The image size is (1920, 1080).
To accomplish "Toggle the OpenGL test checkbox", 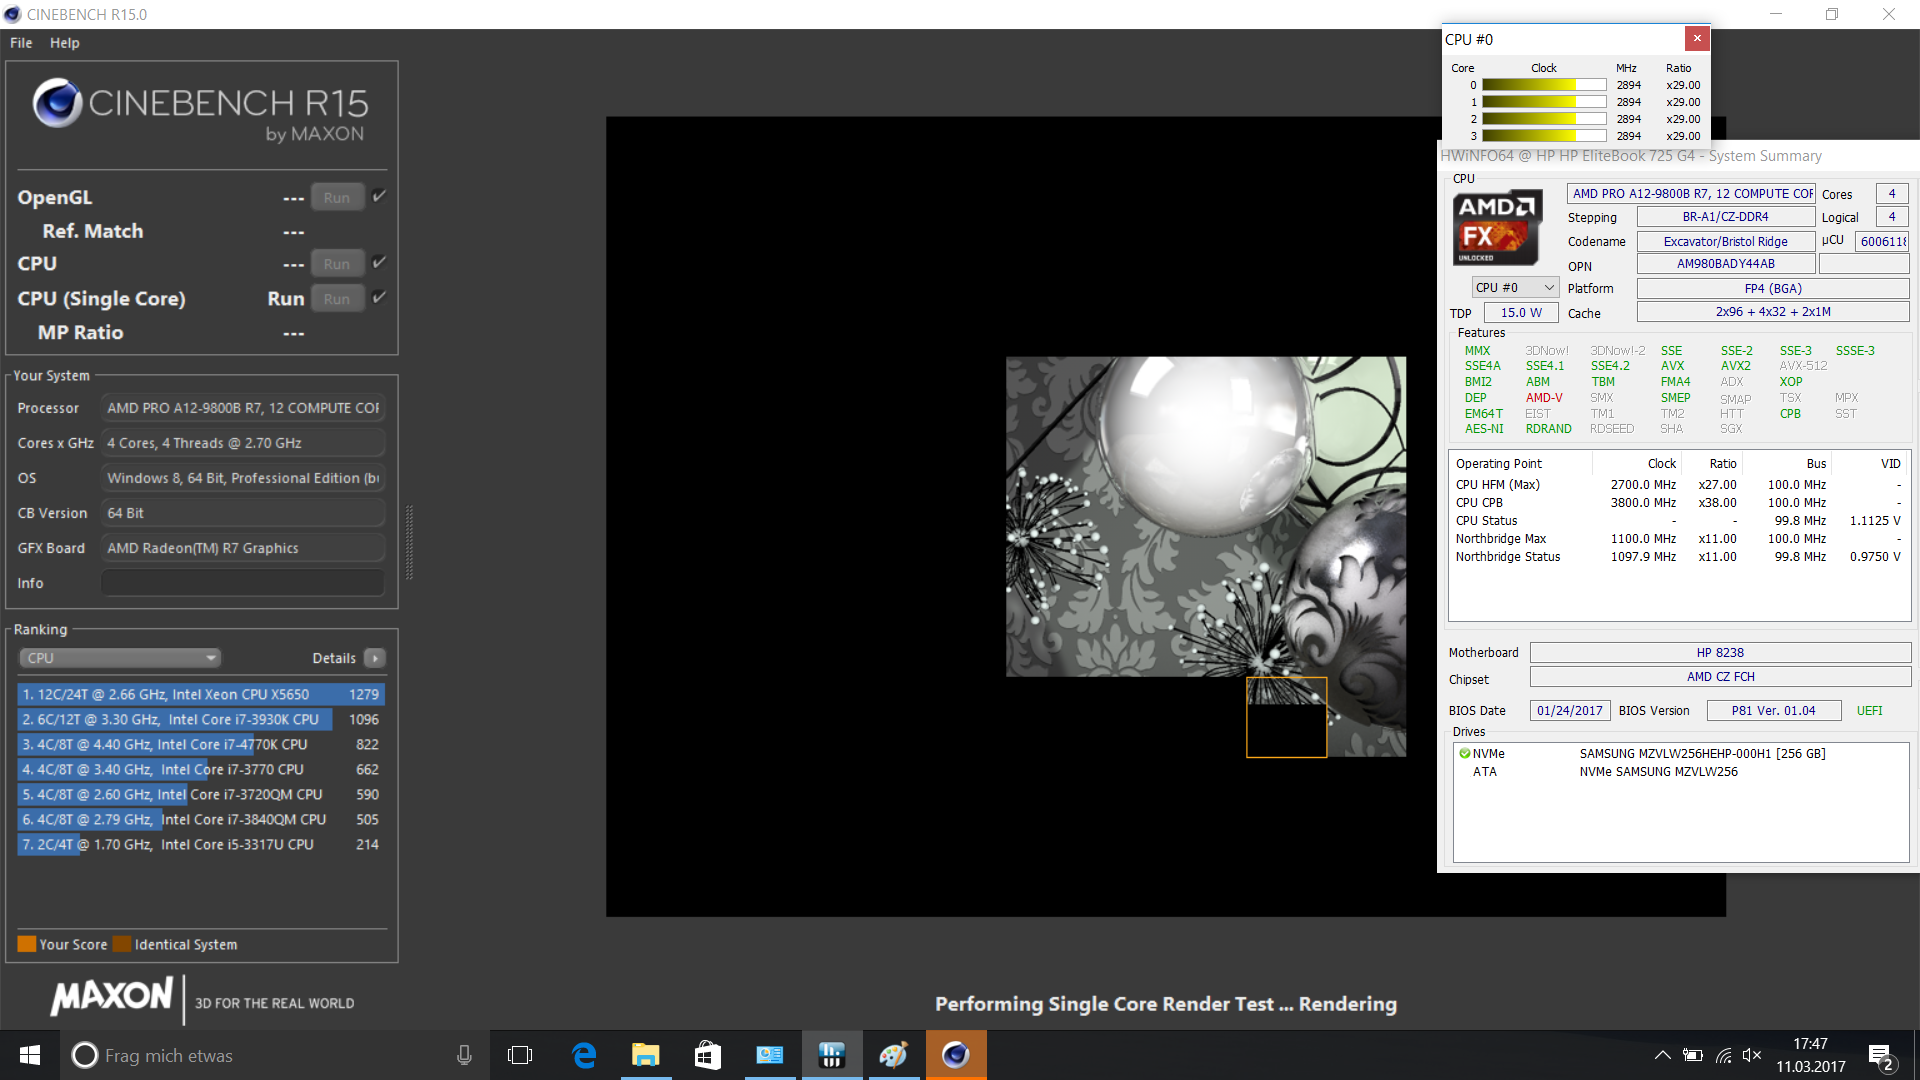I will coord(379,196).
